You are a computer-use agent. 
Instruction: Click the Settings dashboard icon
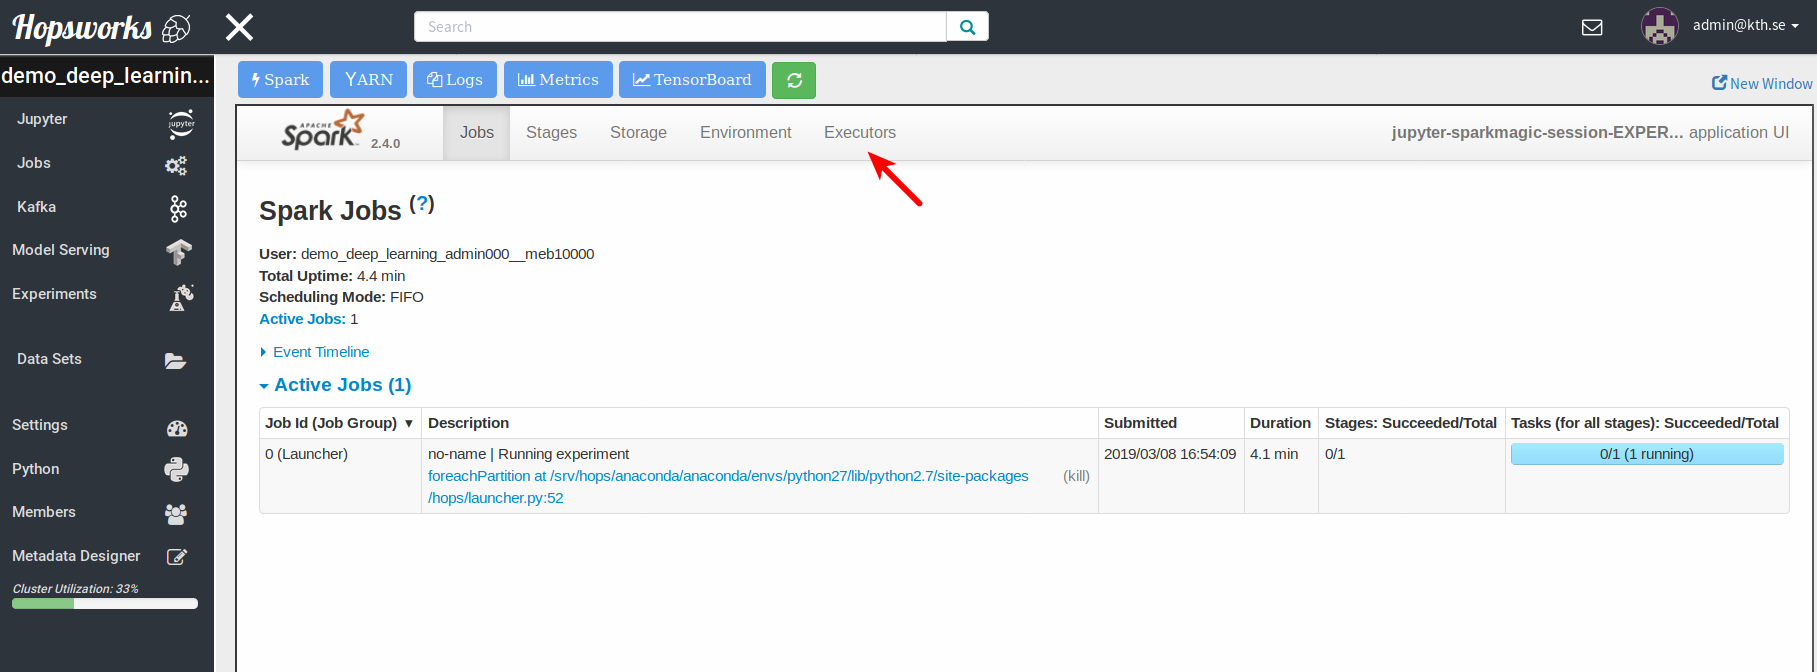pos(177,429)
